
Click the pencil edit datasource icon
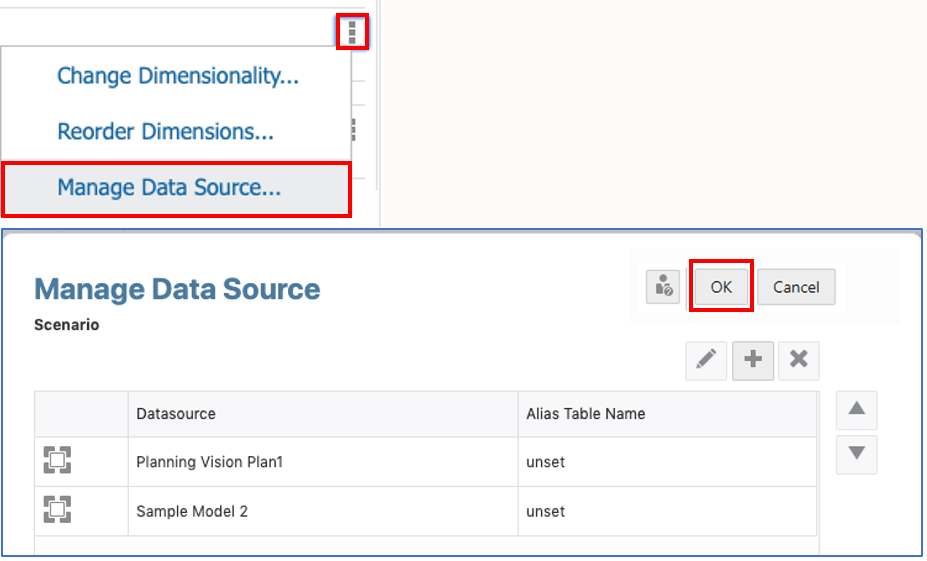tap(706, 361)
